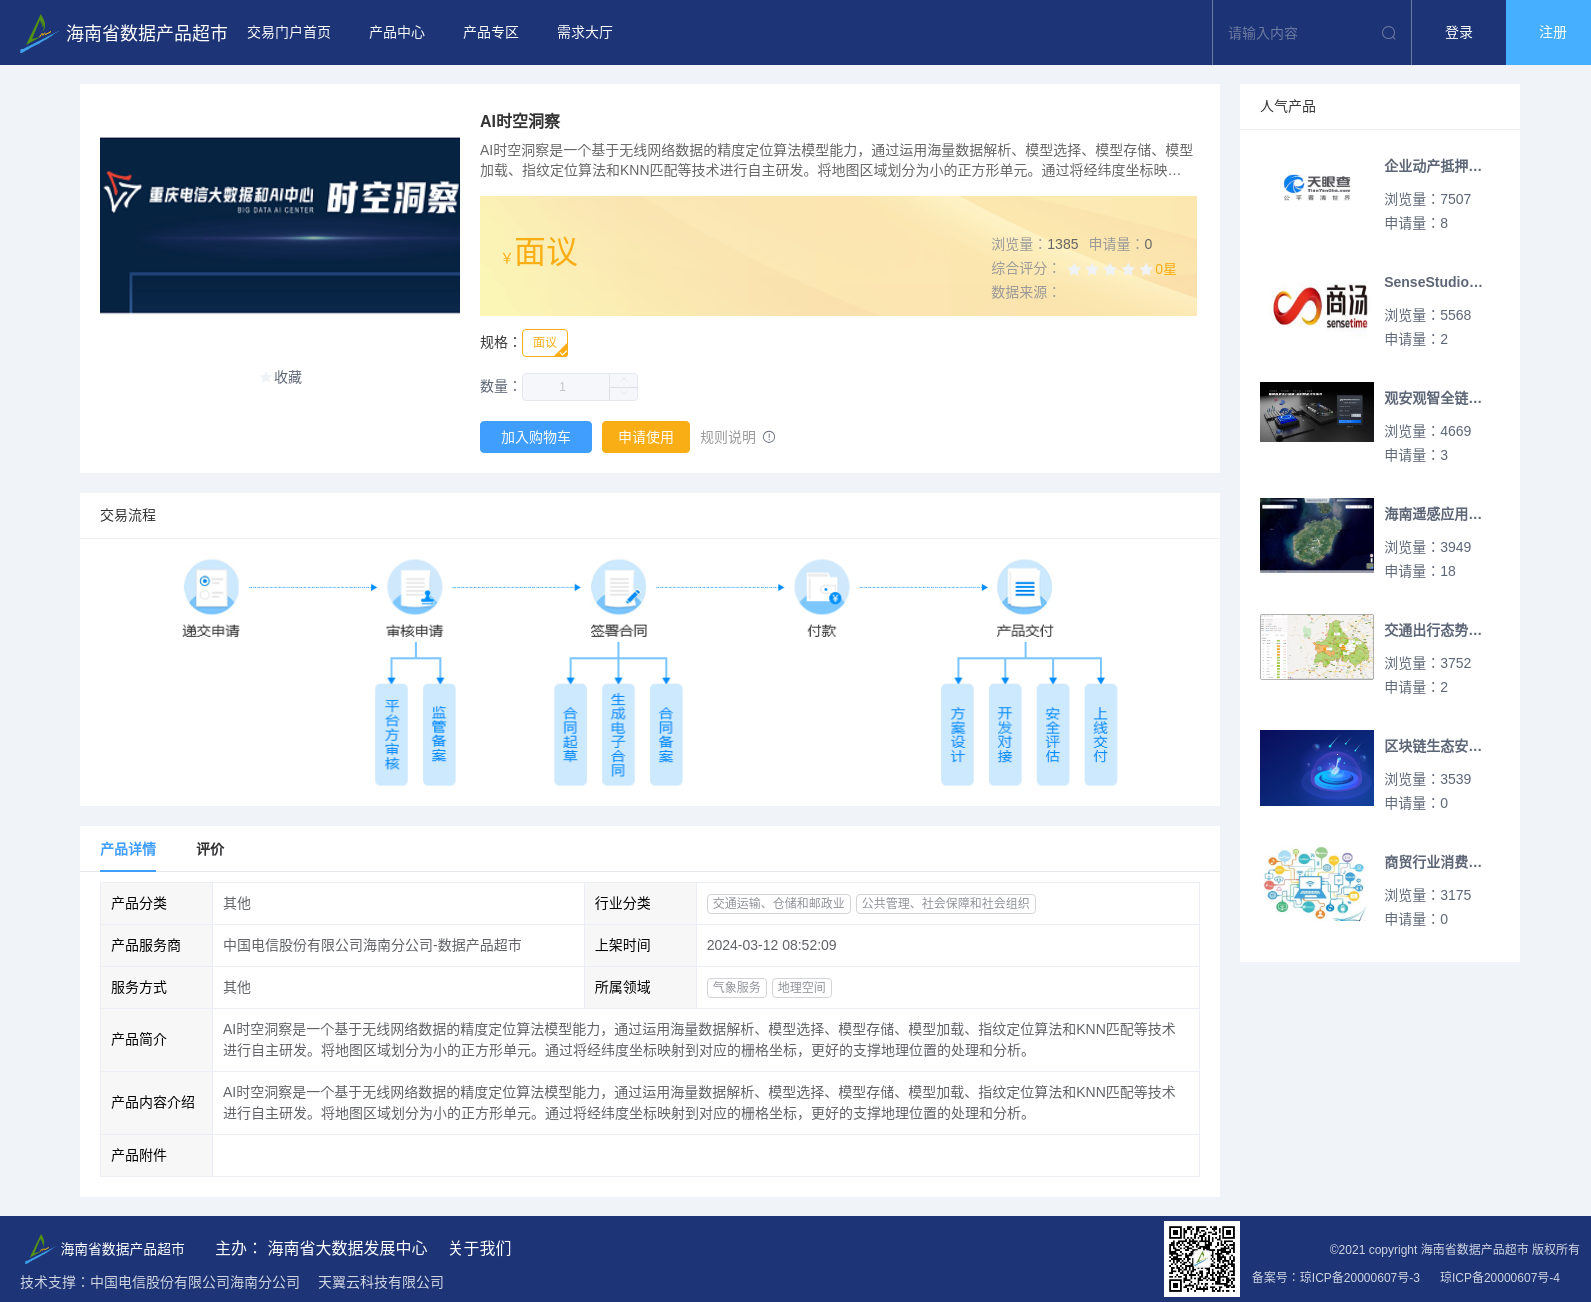
Task: Increase quantity with the up stepper
Action: click(x=624, y=380)
